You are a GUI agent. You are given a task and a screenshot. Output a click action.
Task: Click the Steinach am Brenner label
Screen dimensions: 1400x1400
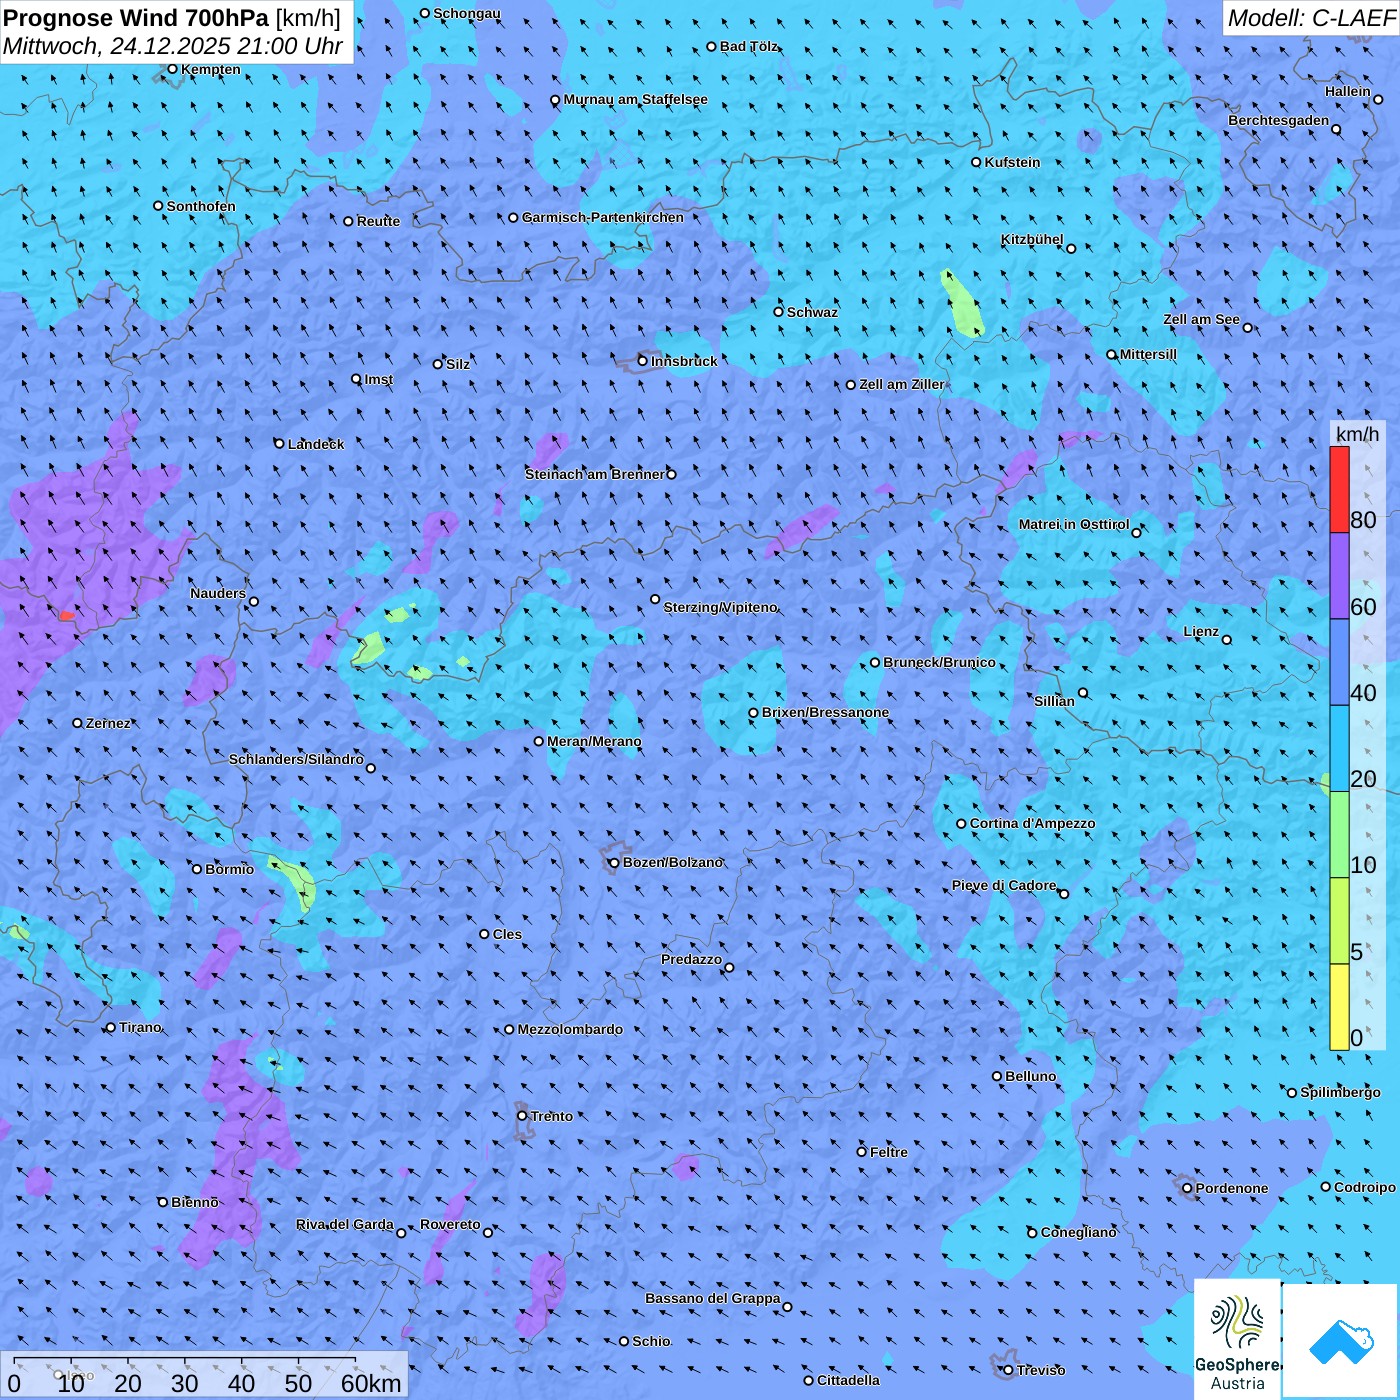[595, 474]
